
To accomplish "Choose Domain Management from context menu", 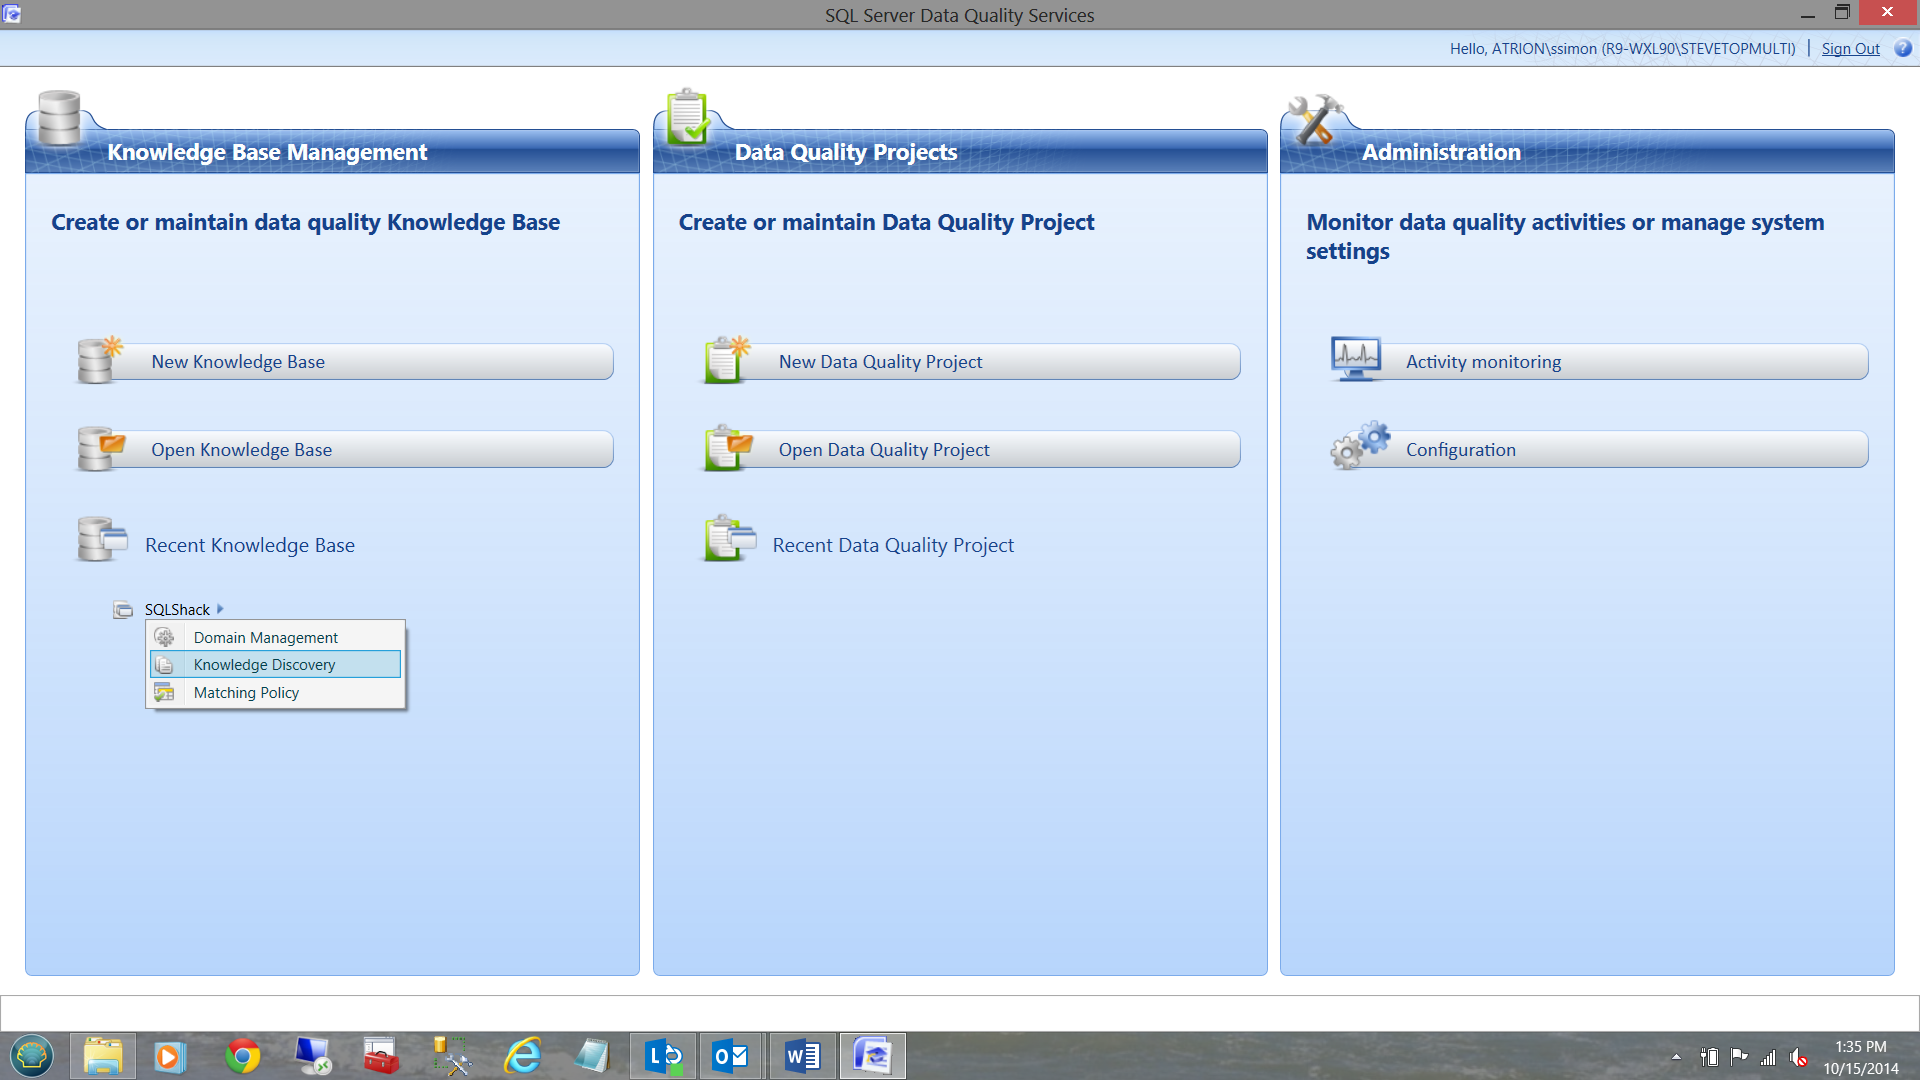I will click(265, 637).
